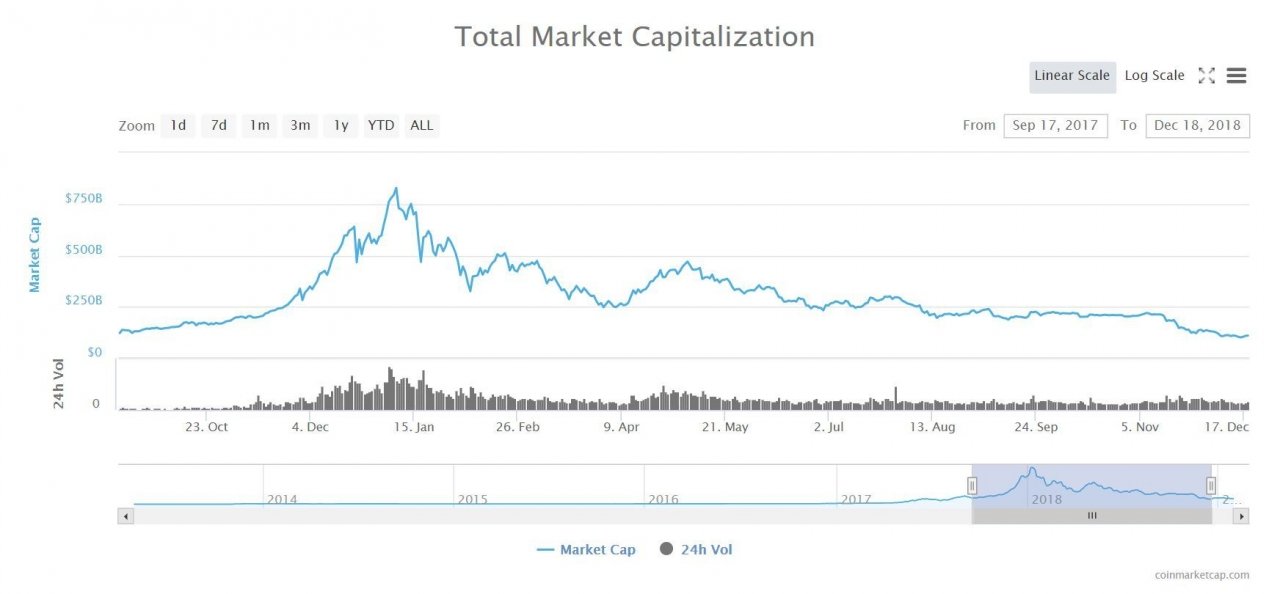Select YTD zoom range
Screen dimensions: 1280x594
tap(381, 126)
